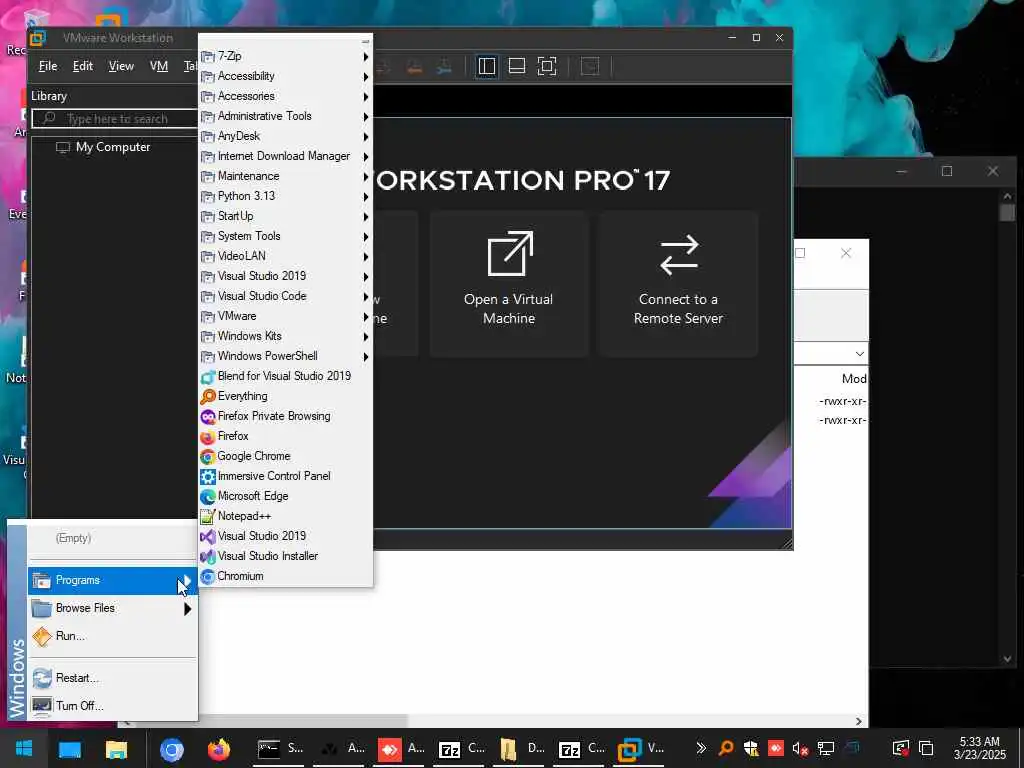Open the Windows Kits folder entry
The width and height of the screenshot is (1024, 768).
coord(285,336)
